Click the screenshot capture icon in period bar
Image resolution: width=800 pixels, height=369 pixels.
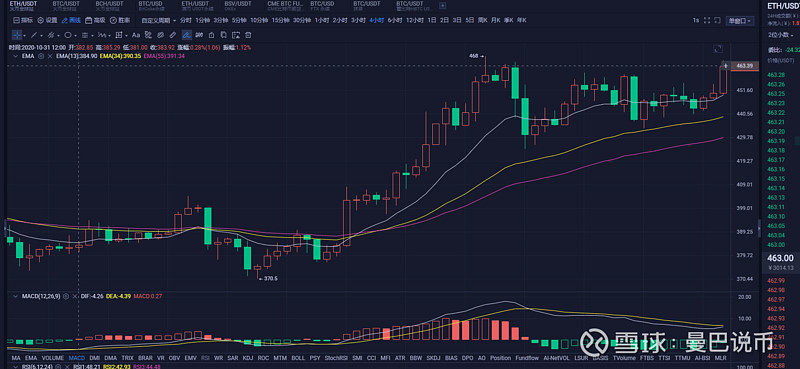pos(717,20)
